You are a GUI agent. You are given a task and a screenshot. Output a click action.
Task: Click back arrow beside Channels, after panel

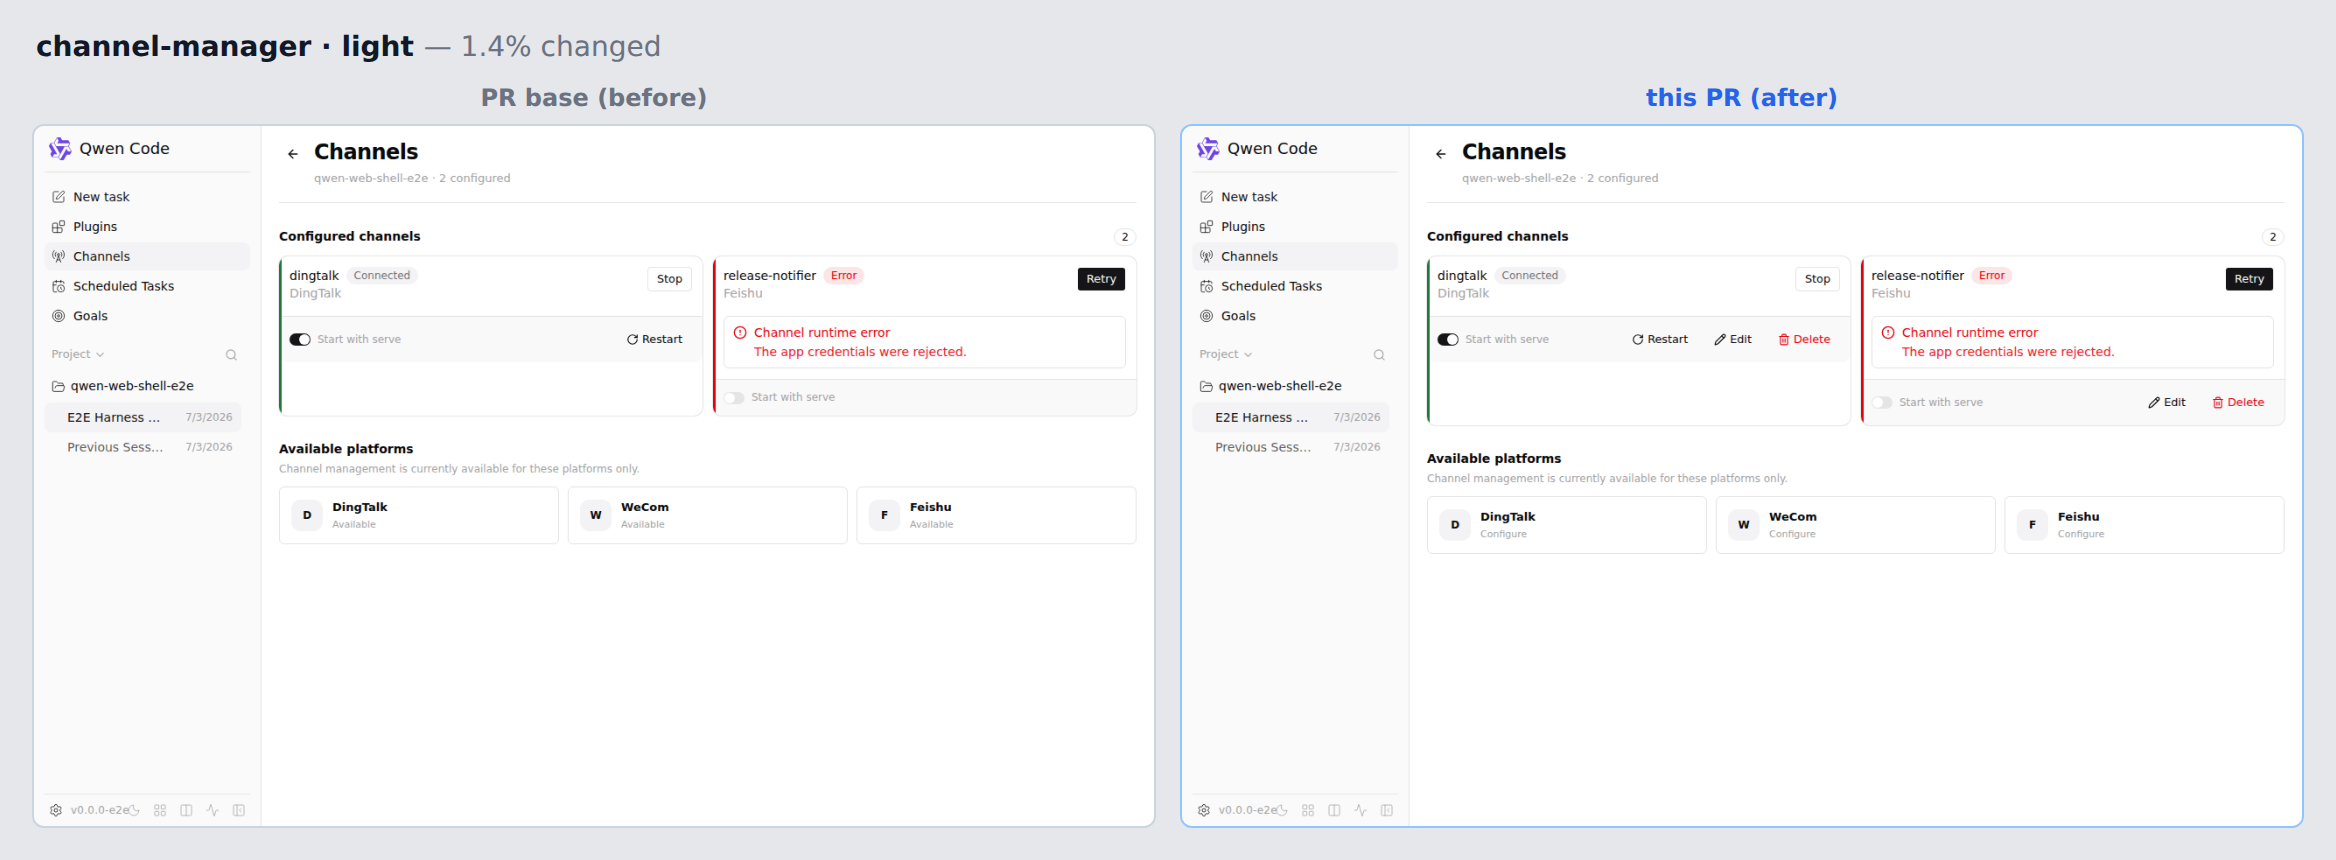pos(1441,154)
